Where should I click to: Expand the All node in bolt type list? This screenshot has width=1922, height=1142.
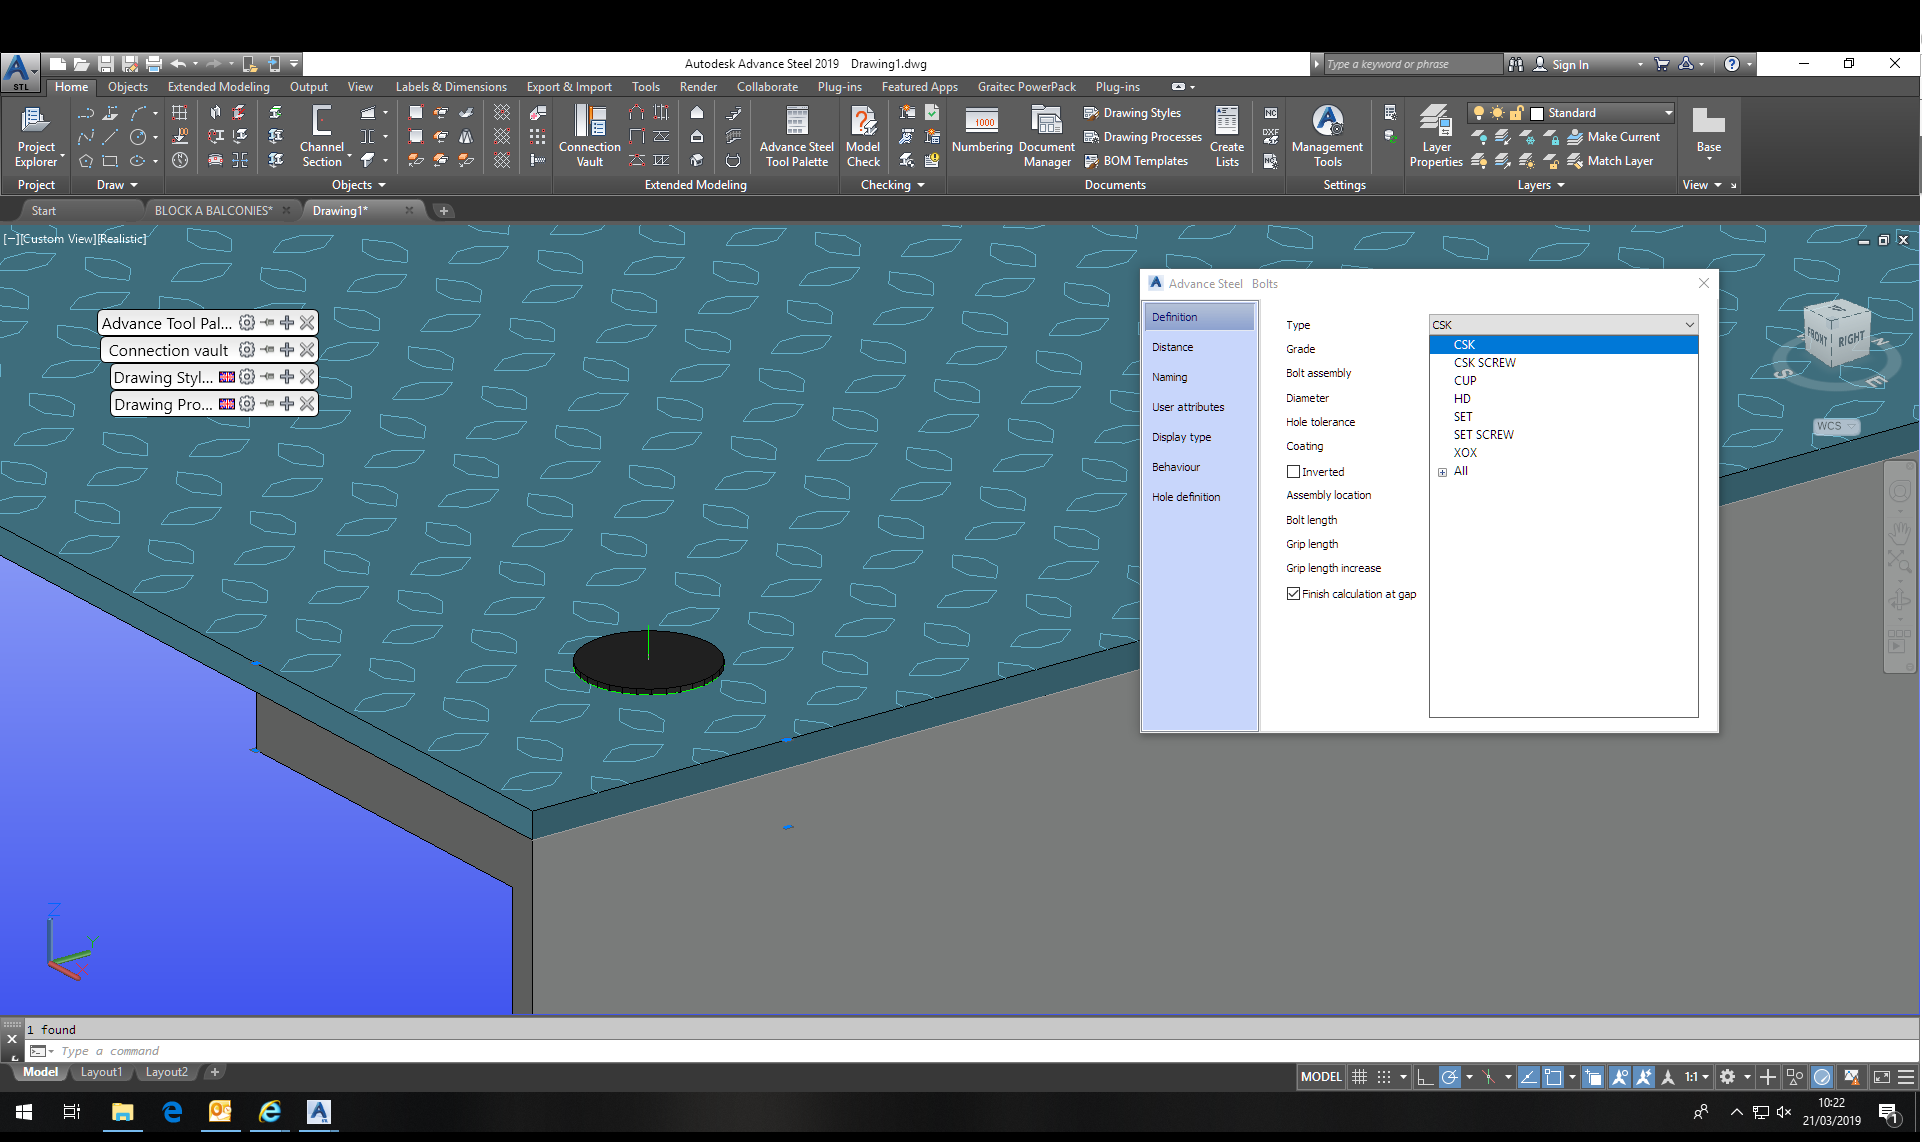[1442, 471]
